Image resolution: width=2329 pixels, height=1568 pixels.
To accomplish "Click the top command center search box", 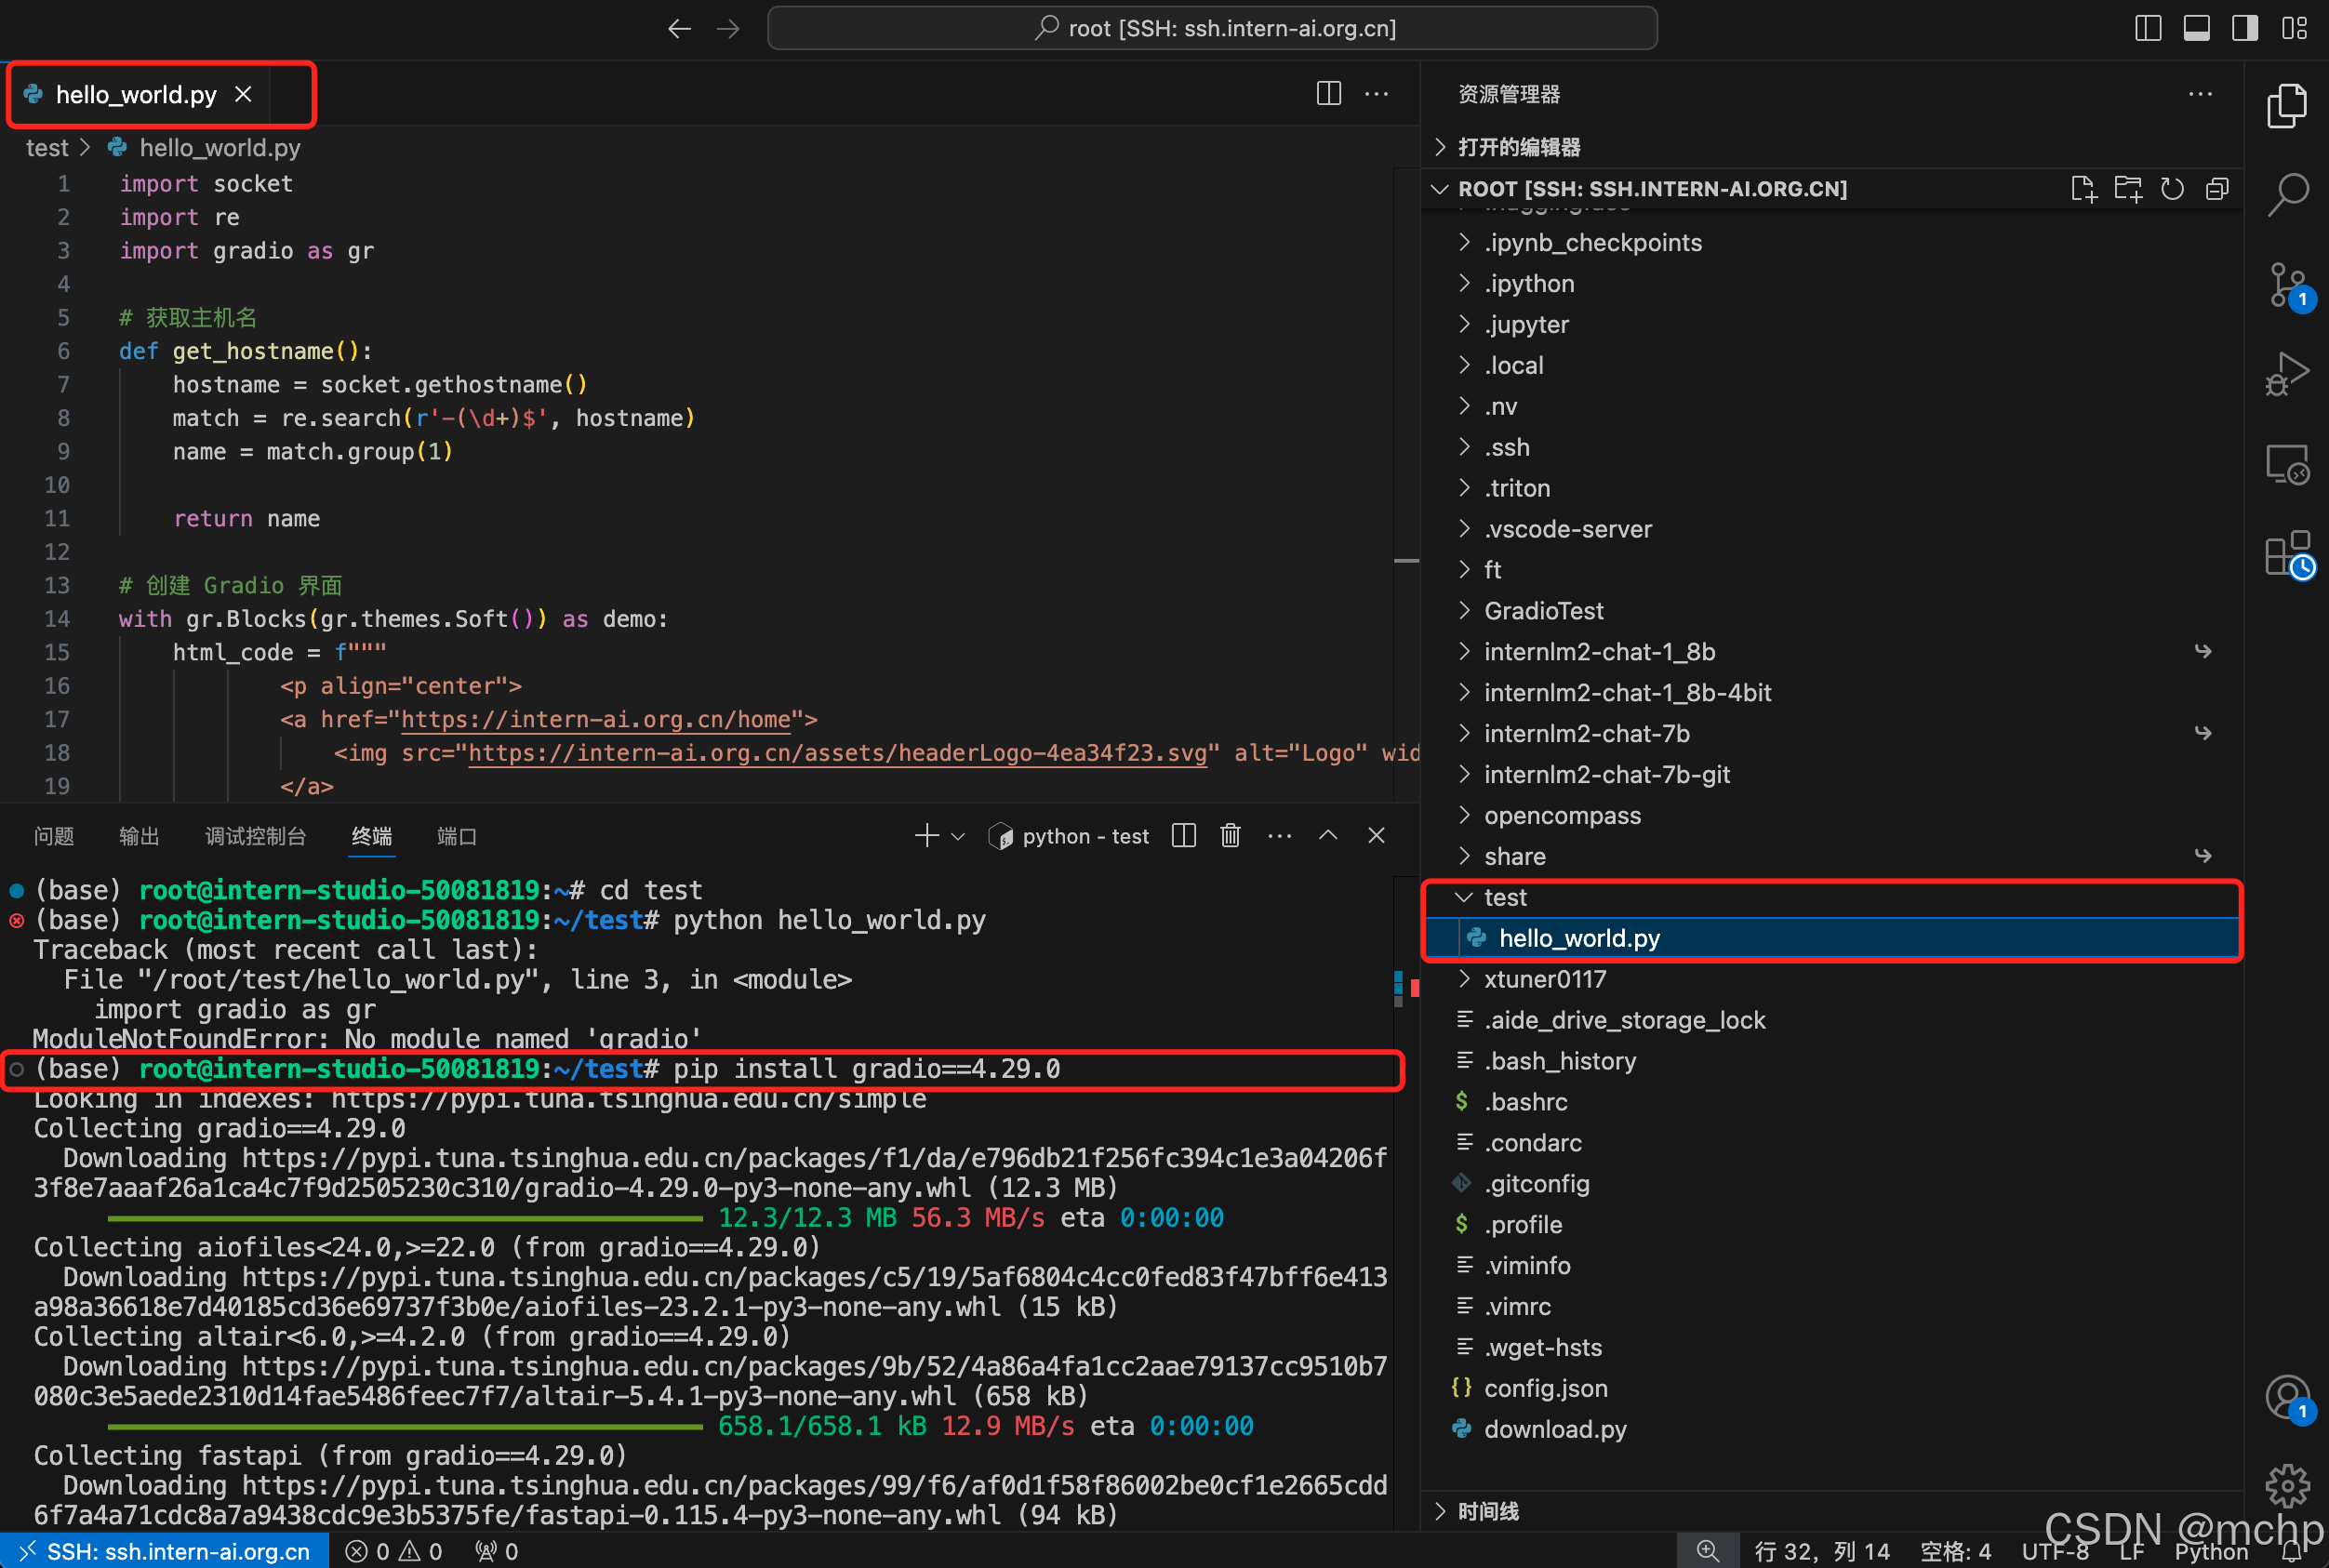I will coord(1212,28).
